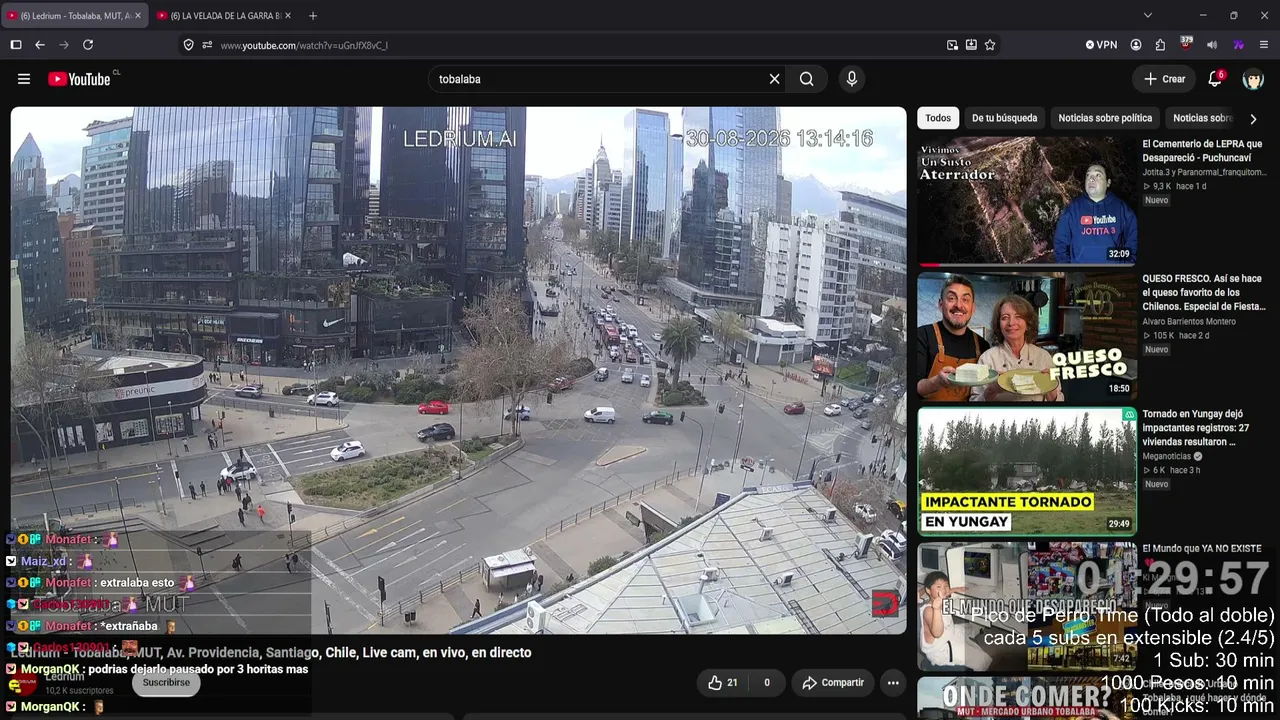Like the video with thumbs up
The height and width of the screenshot is (720, 1280).
tap(724, 683)
